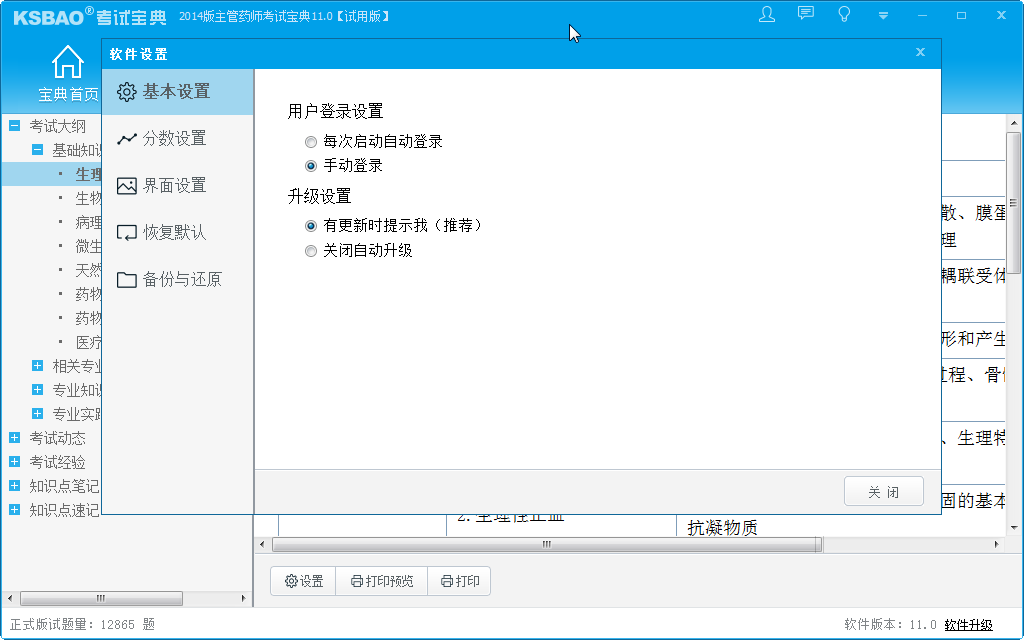Screen dimensions: 1024x640
Task: Open the 分数设置 settings panel
Action: 176,138
